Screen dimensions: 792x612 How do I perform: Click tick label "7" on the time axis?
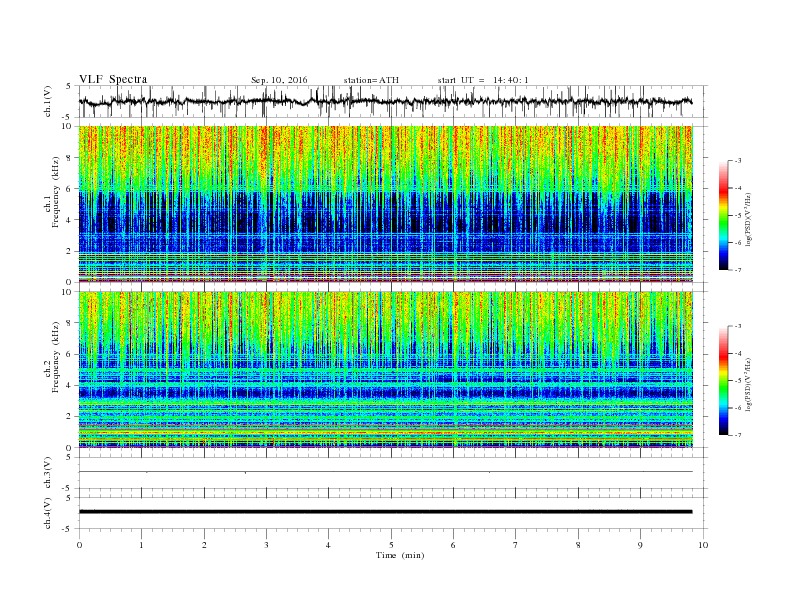point(516,545)
